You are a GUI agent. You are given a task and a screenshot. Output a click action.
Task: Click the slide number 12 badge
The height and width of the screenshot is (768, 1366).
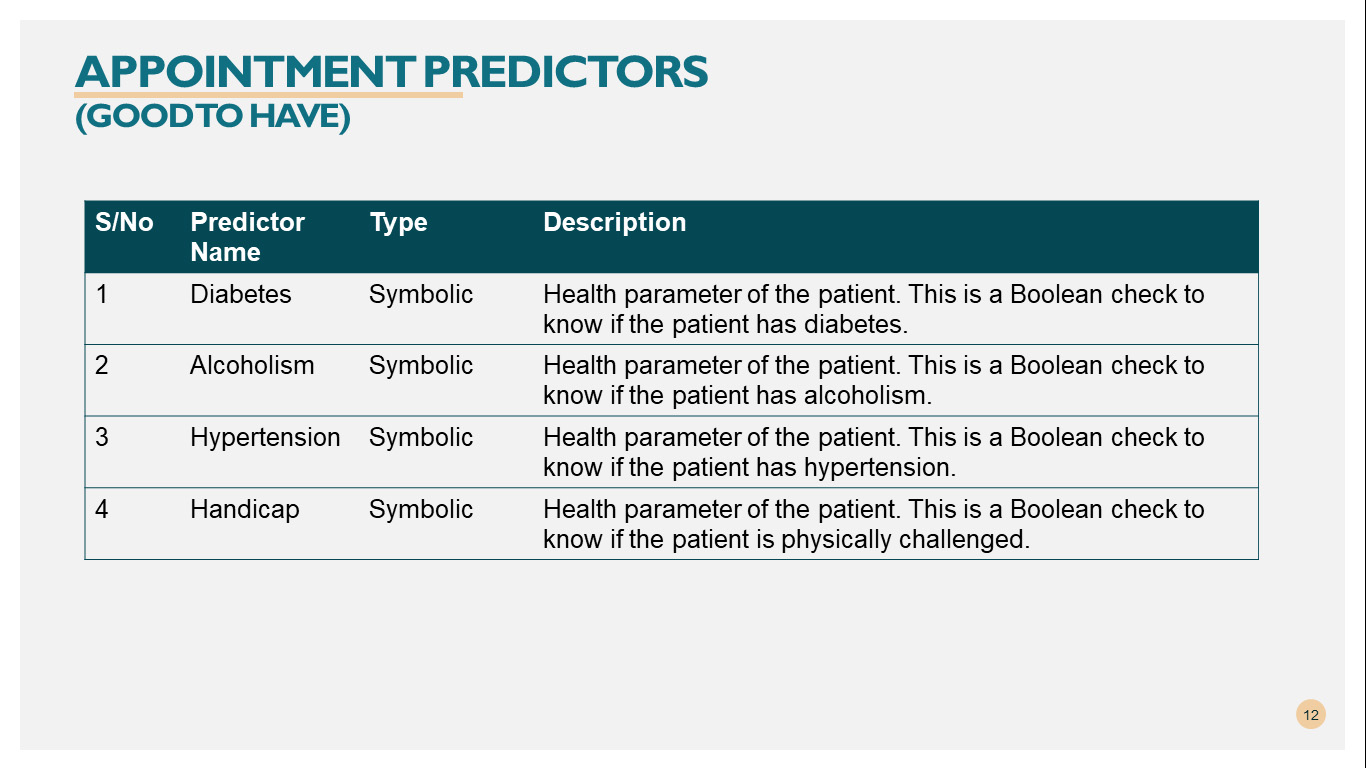[x=1310, y=714]
